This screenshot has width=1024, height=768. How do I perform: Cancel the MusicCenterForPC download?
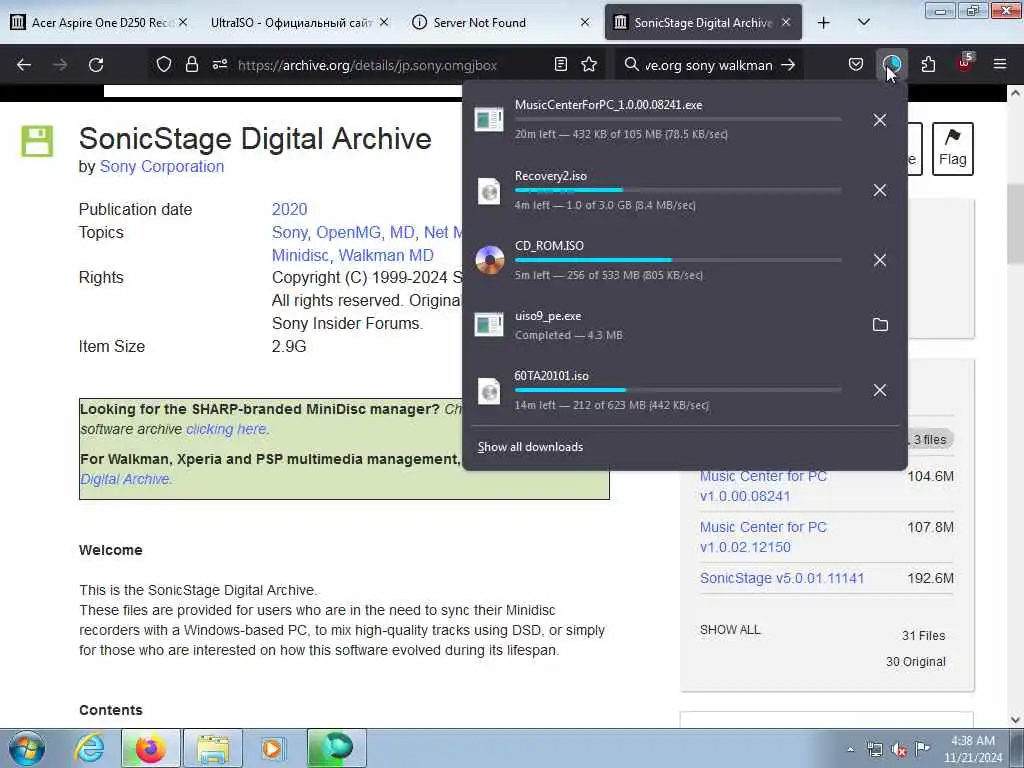pos(880,120)
